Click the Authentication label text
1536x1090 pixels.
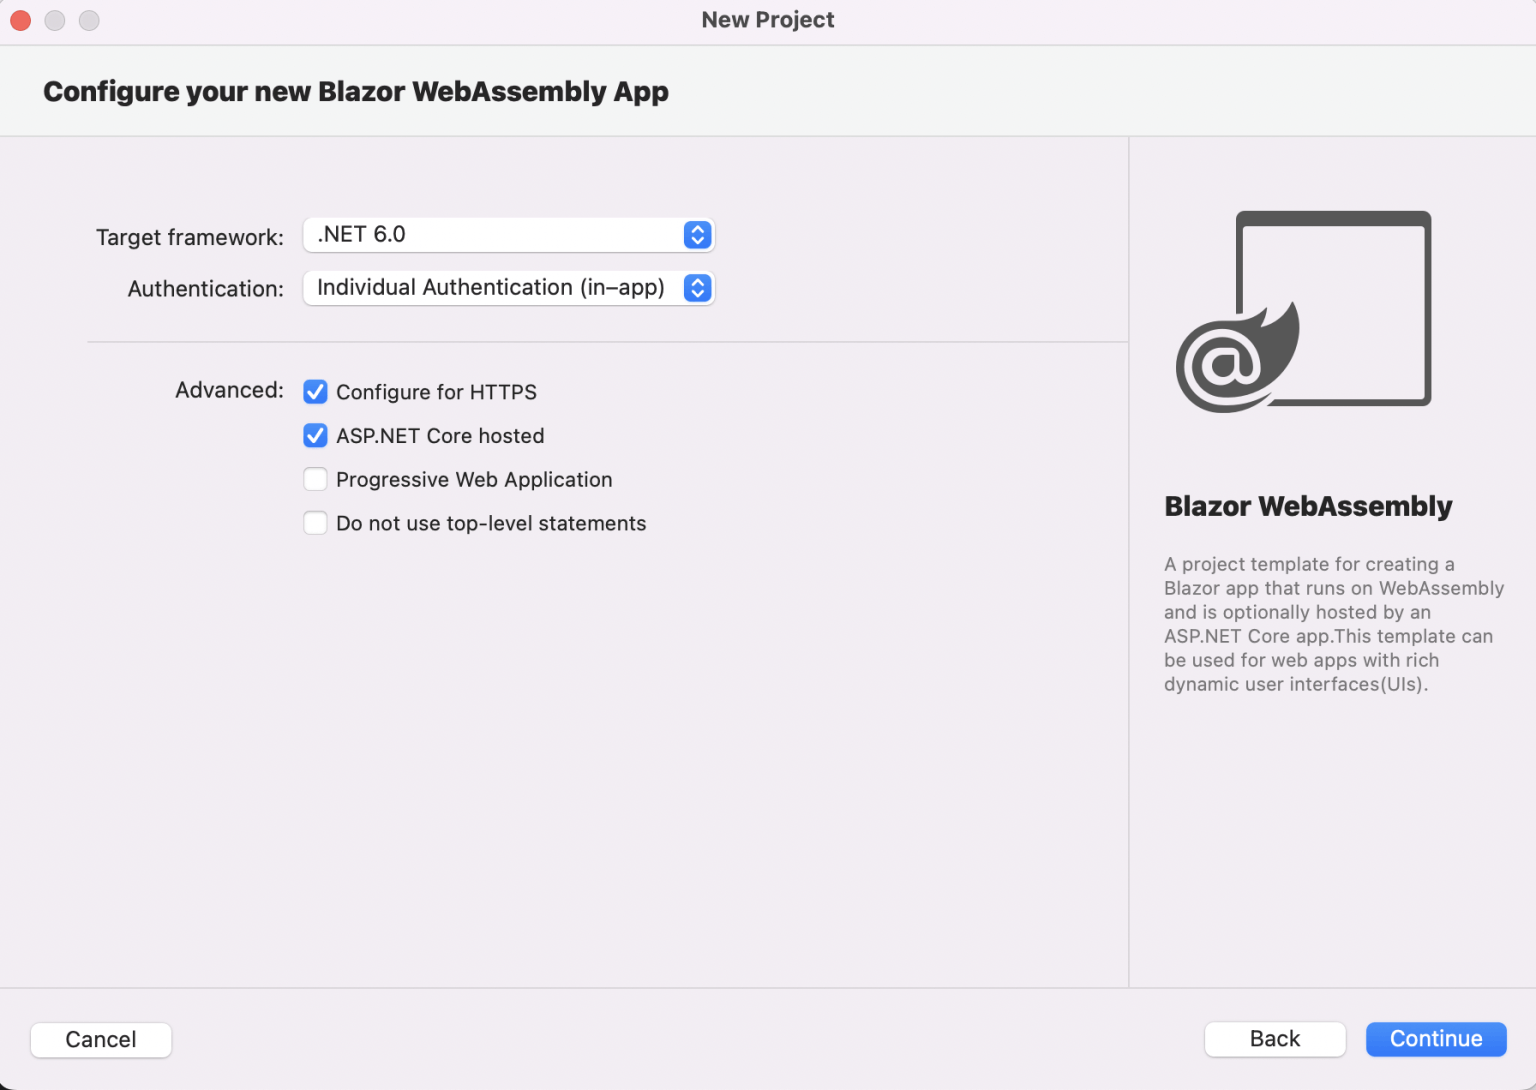206,289
